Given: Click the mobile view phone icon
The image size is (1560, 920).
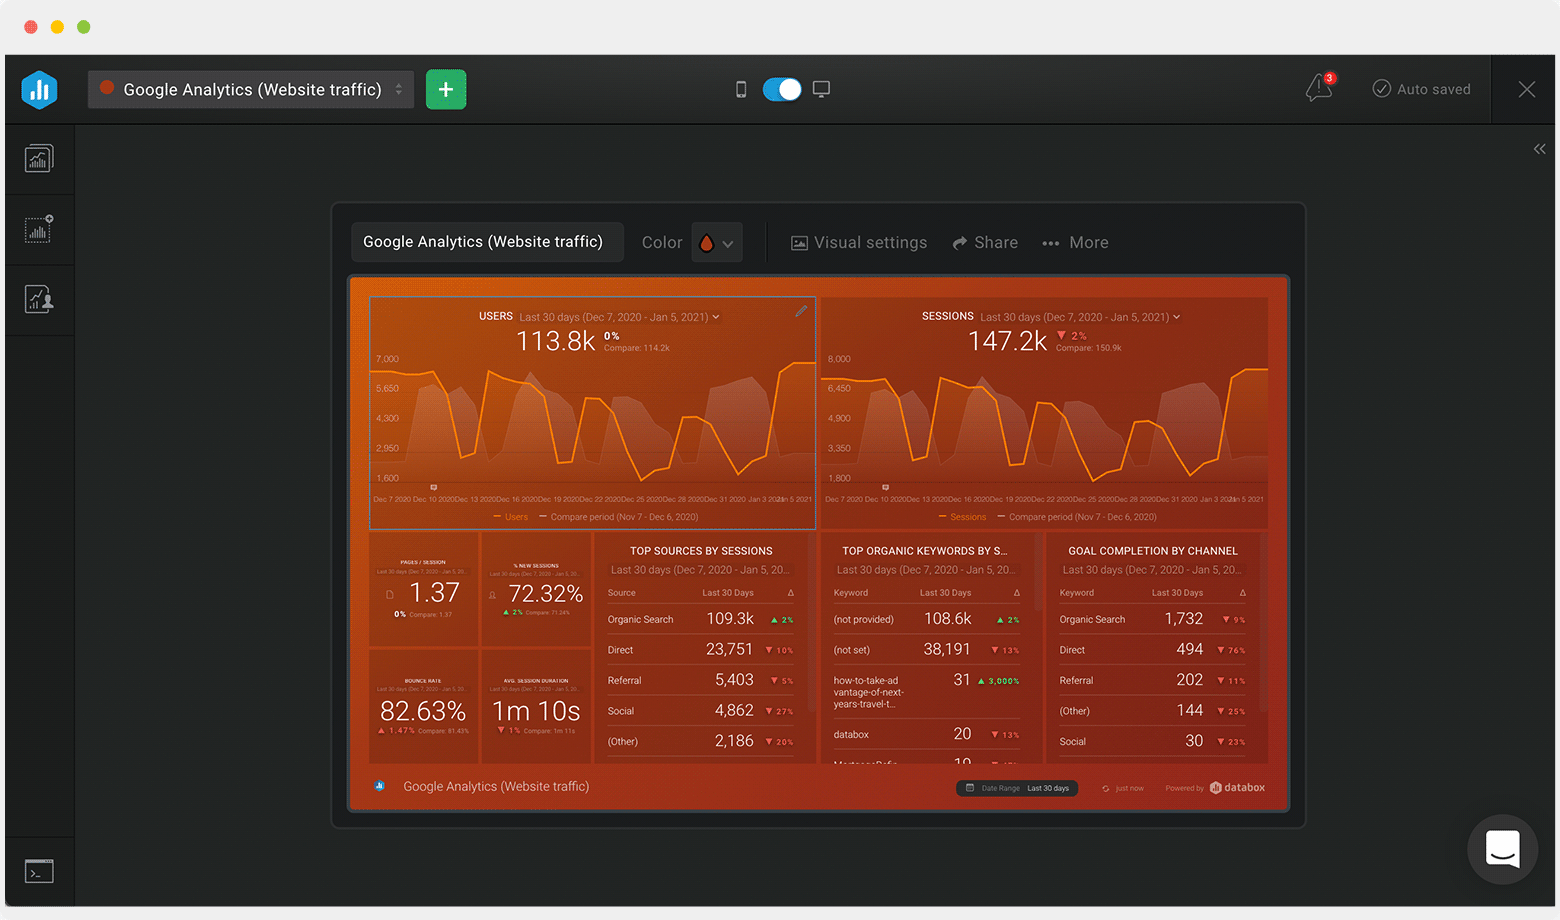Looking at the screenshot, I should 741,90.
